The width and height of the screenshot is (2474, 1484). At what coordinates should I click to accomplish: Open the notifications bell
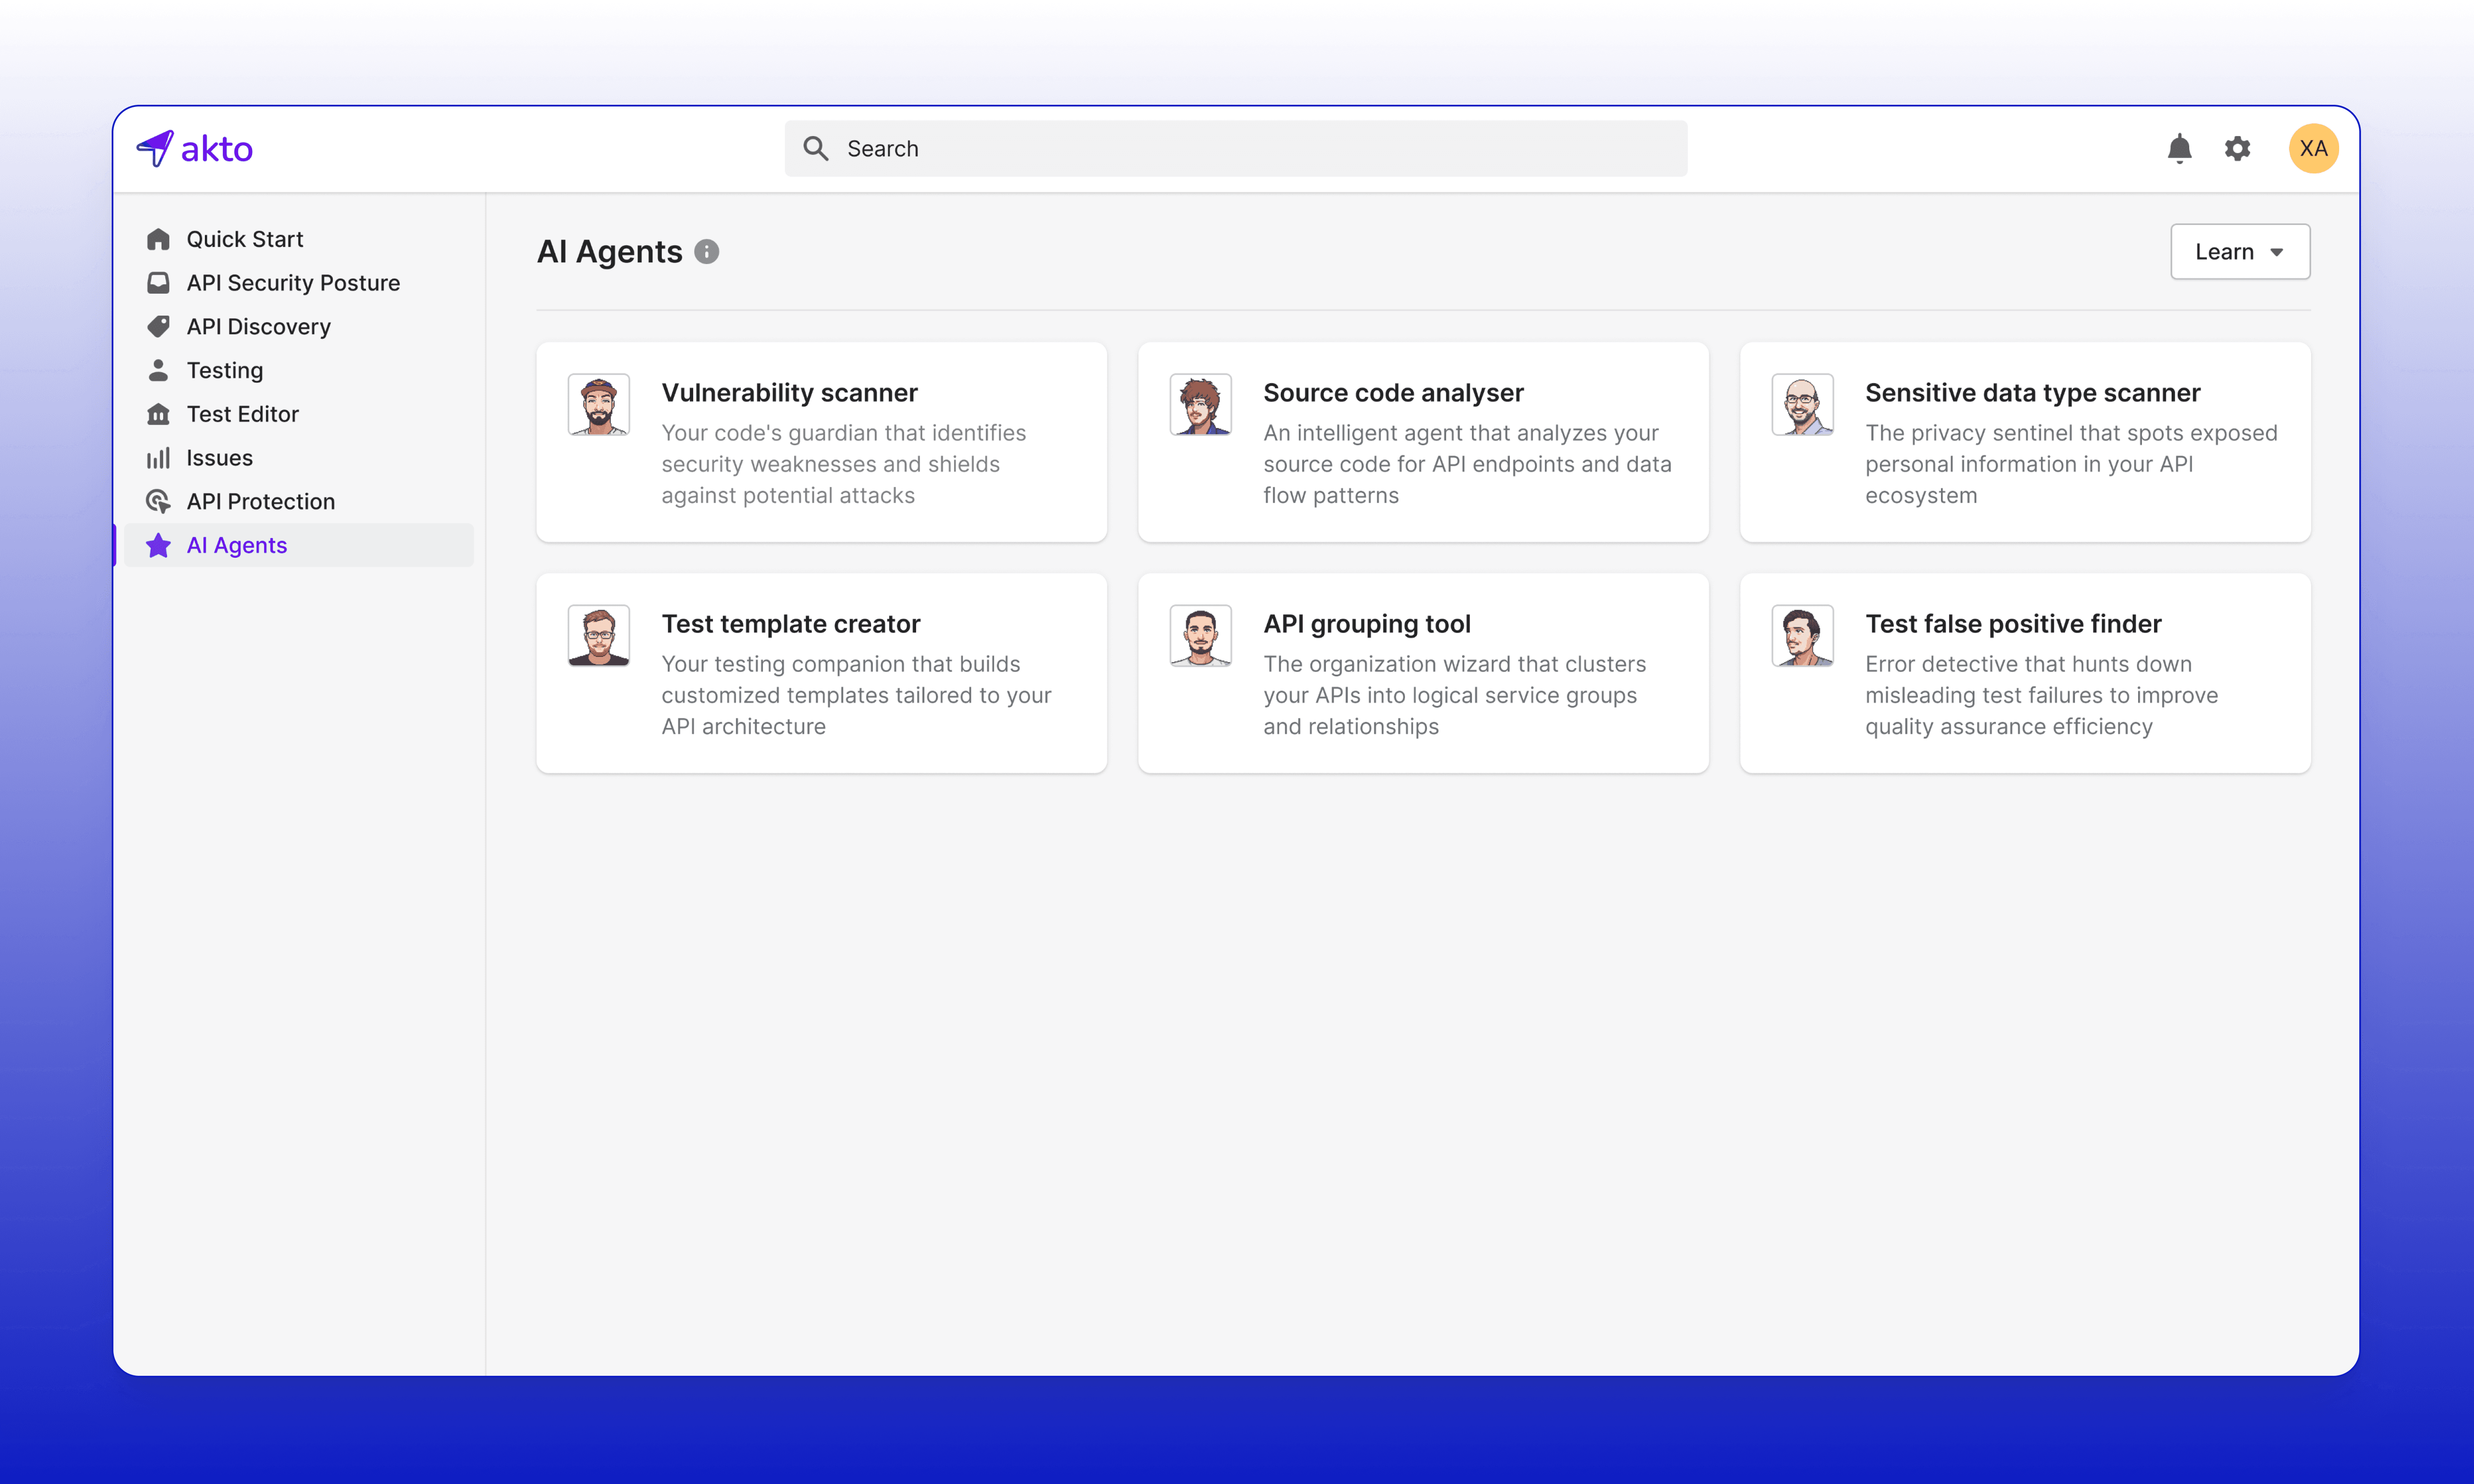[2179, 149]
